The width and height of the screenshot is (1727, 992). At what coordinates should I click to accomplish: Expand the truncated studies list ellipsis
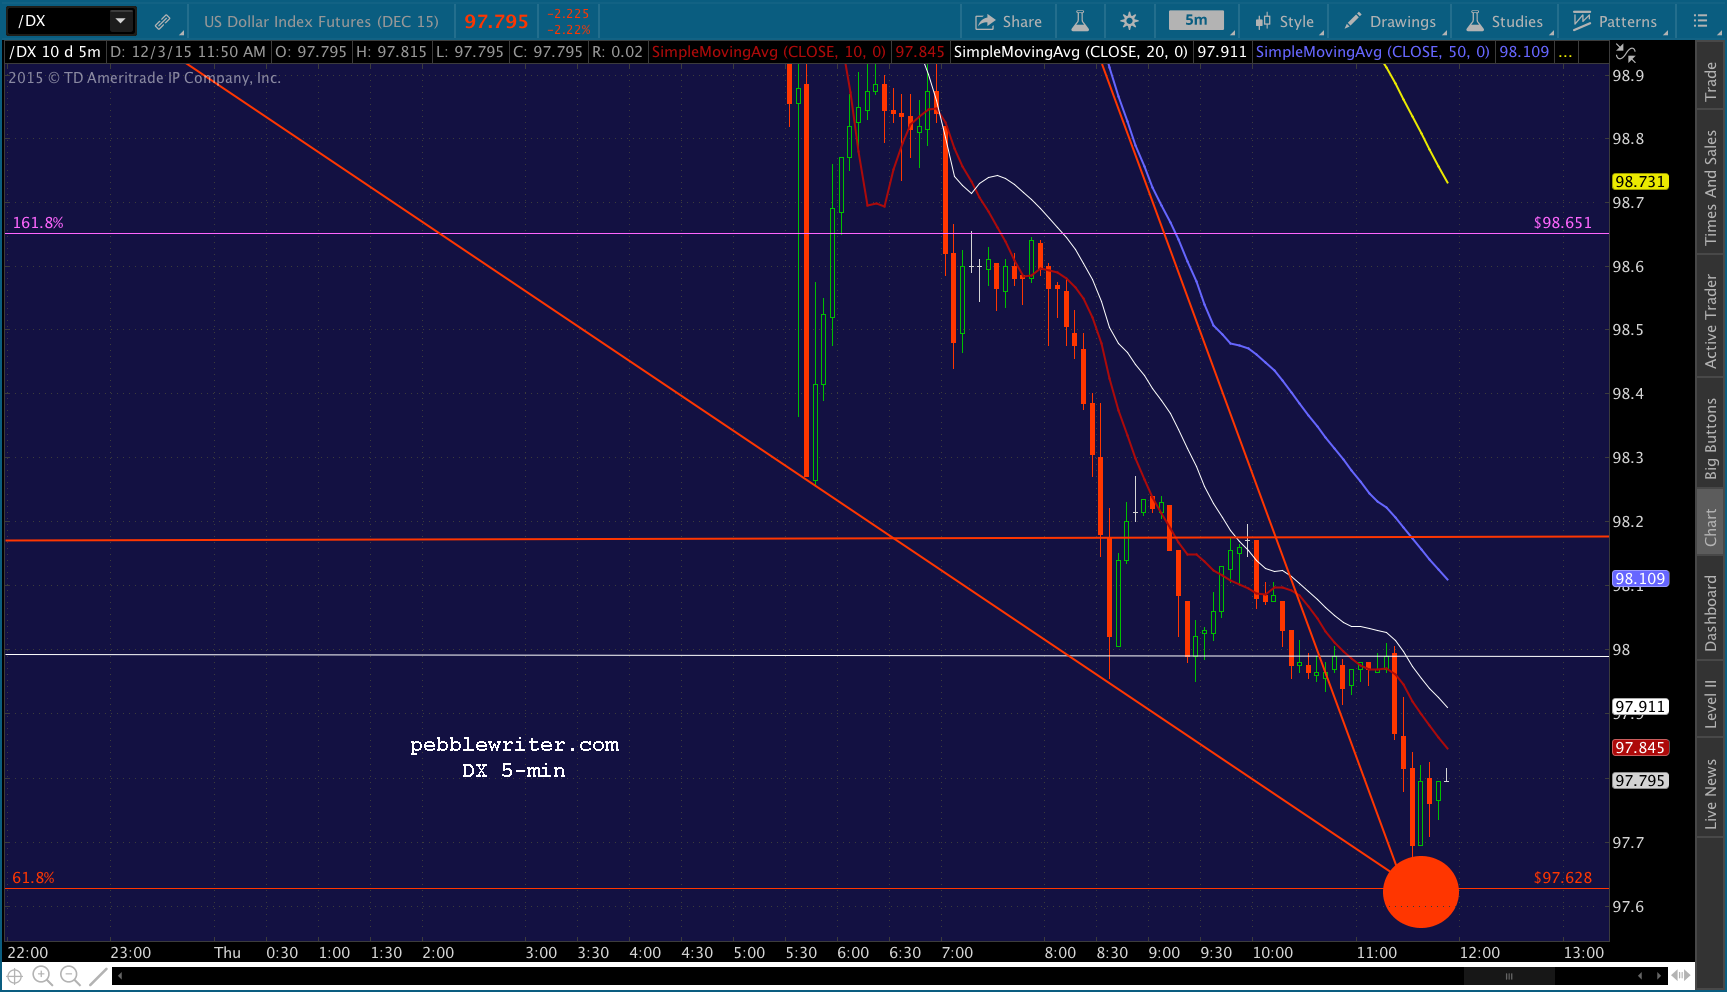[1566, 52]
